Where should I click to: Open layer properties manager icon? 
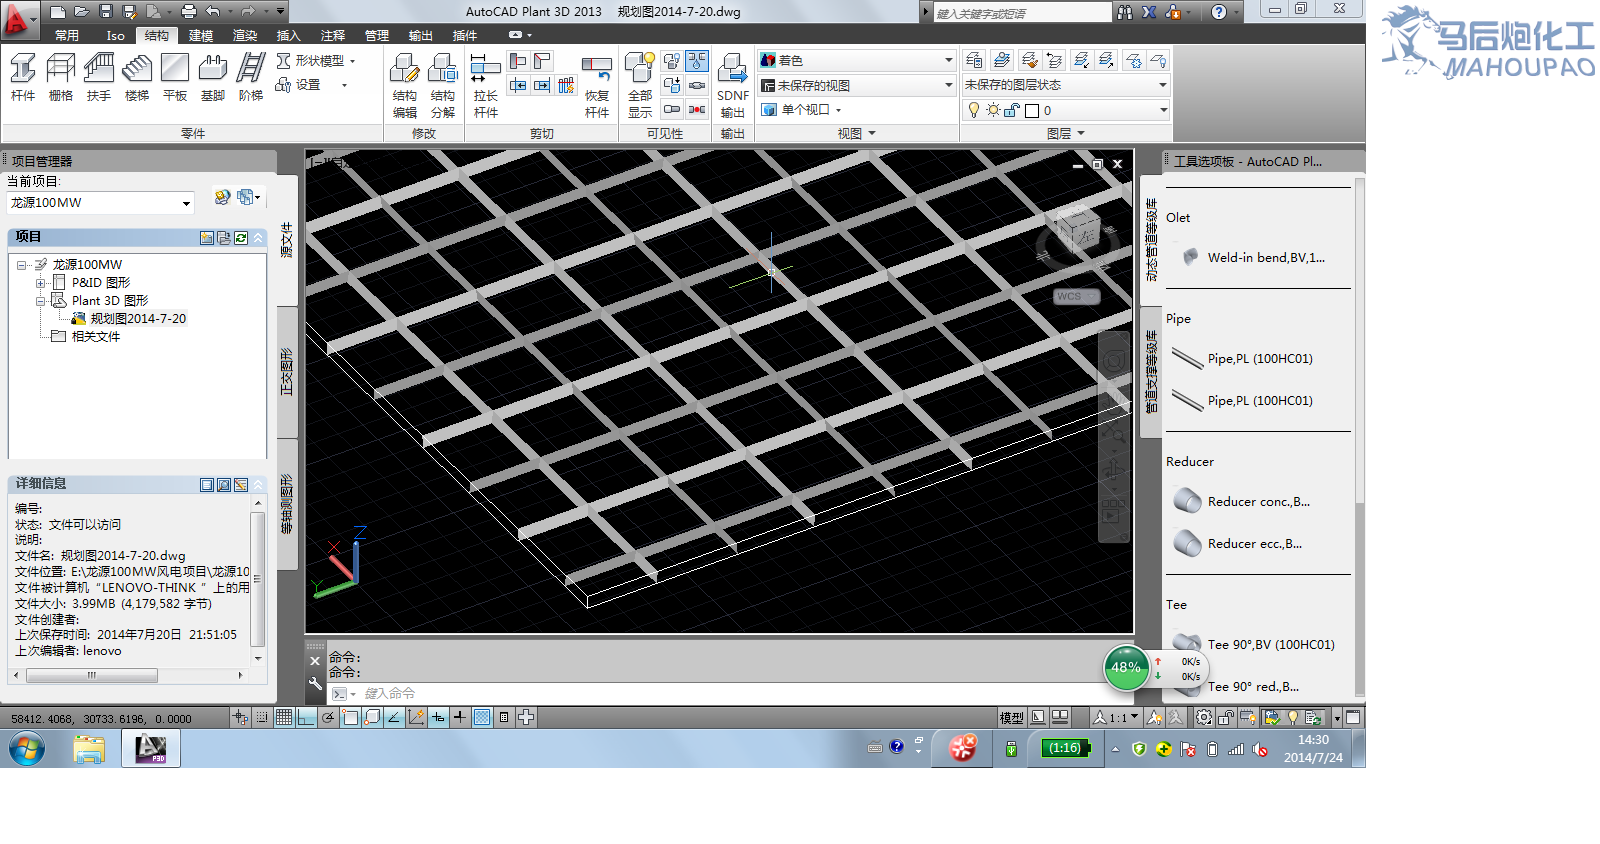pos(974,61)
